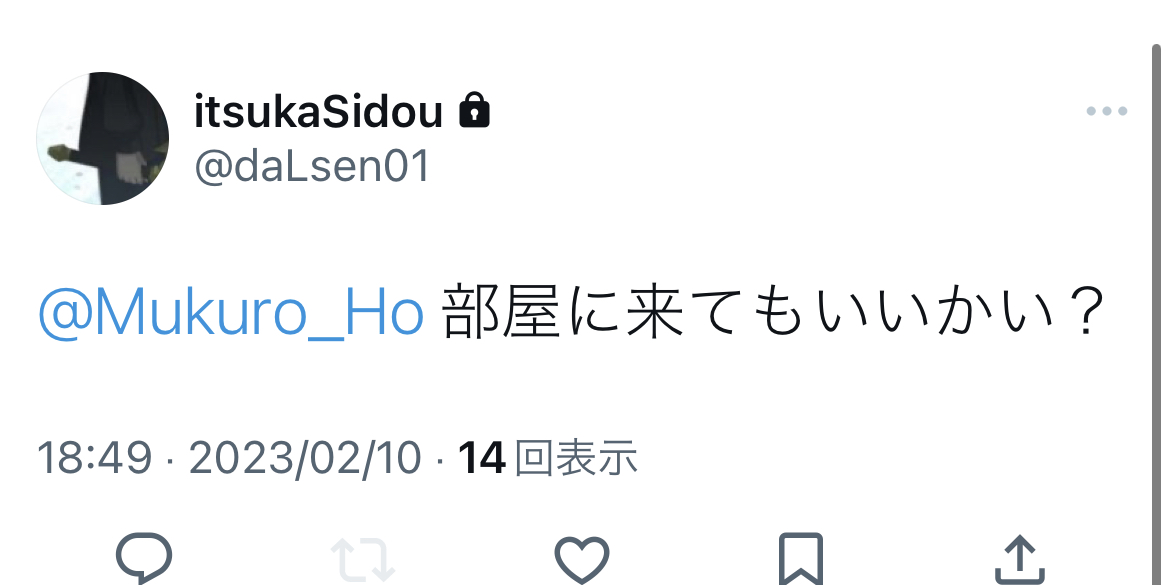Open the three-dot more options menu
The height and width of the screenshot is (585, 1170).
point(1107,111)
